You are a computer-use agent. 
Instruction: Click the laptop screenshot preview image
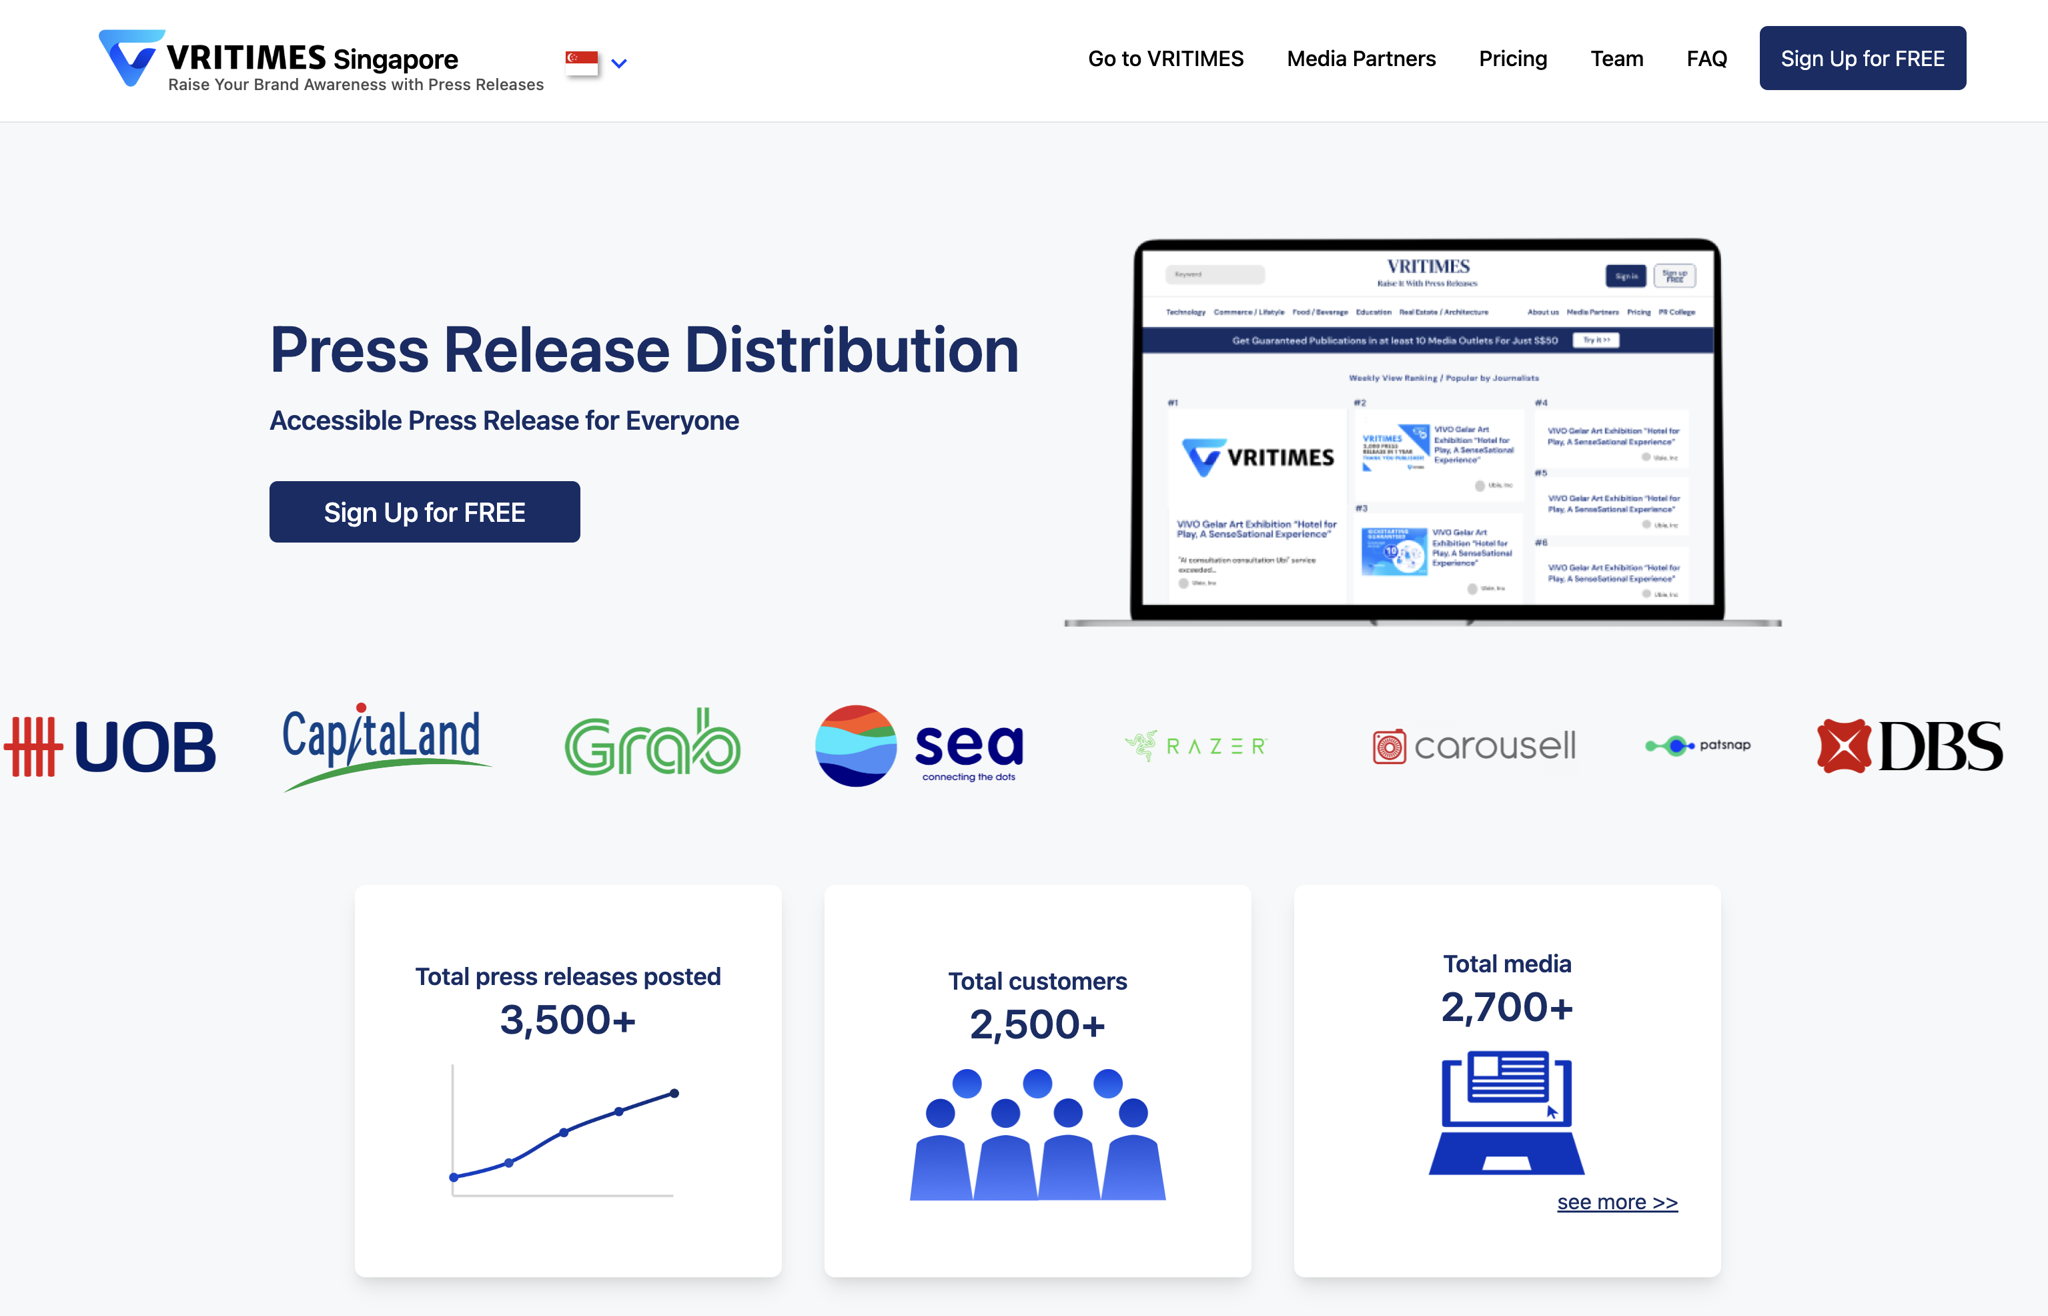[1423, 433]
